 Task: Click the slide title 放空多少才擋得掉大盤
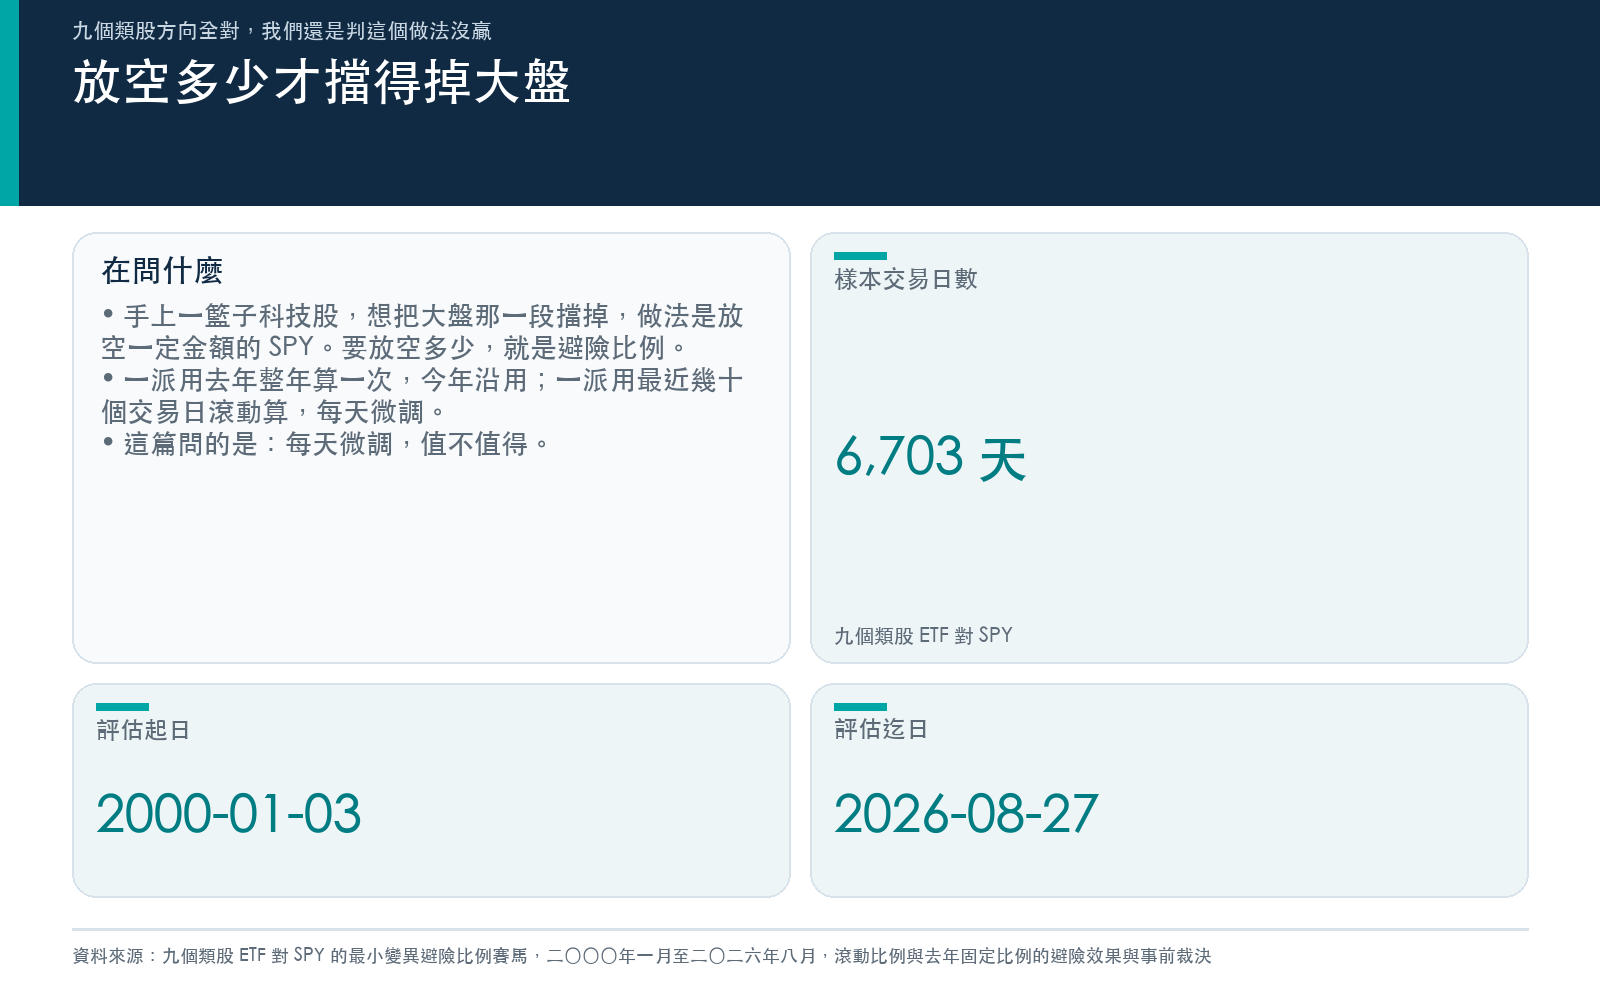(x=321, y=82)
